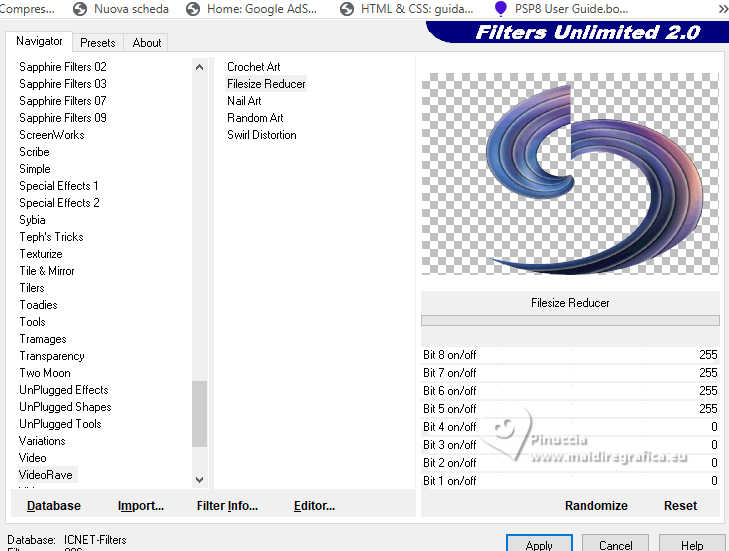Select UnPlugged Shapes category
Screen dimensions: 729x551
coord(65,407)
